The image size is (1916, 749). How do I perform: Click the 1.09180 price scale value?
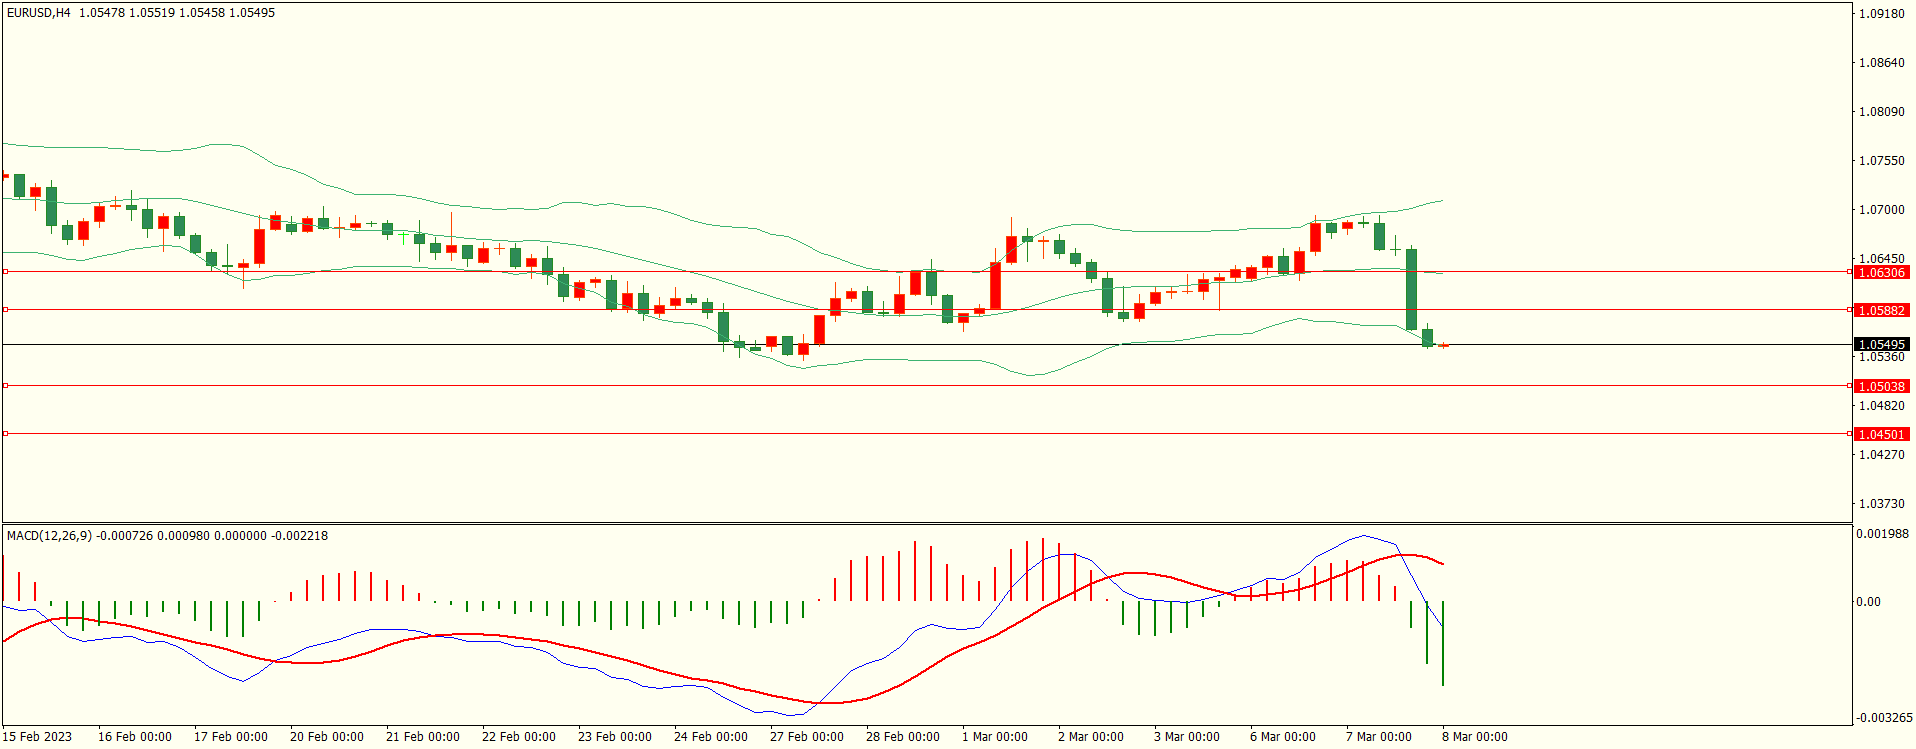click(1881, 14)
